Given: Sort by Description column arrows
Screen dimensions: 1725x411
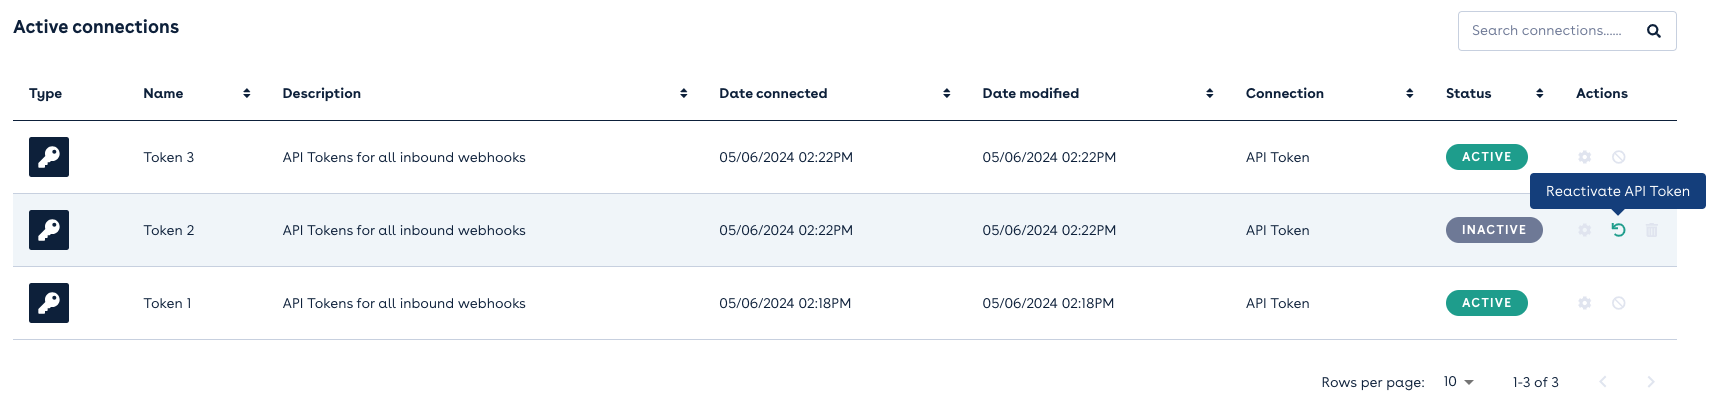Looking at the screenshot, I should 683,93.
